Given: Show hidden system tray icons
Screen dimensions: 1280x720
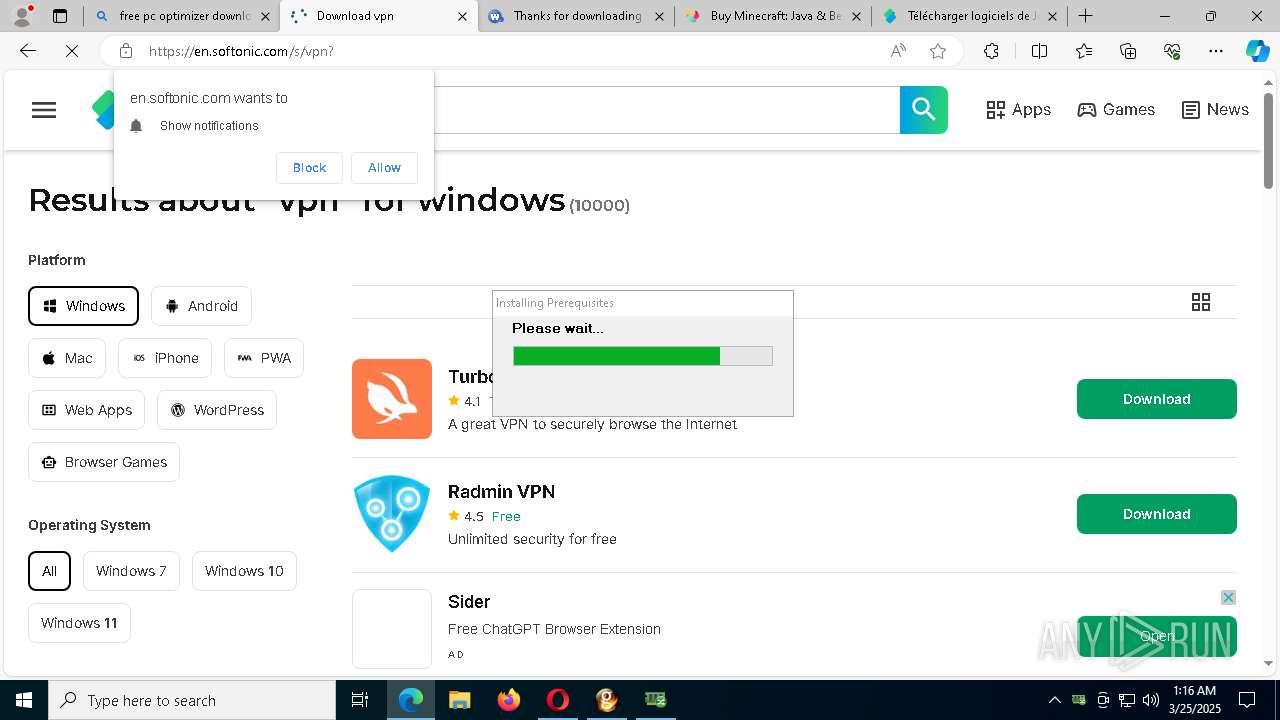Looking at the screenshot, I should 1054,700.
